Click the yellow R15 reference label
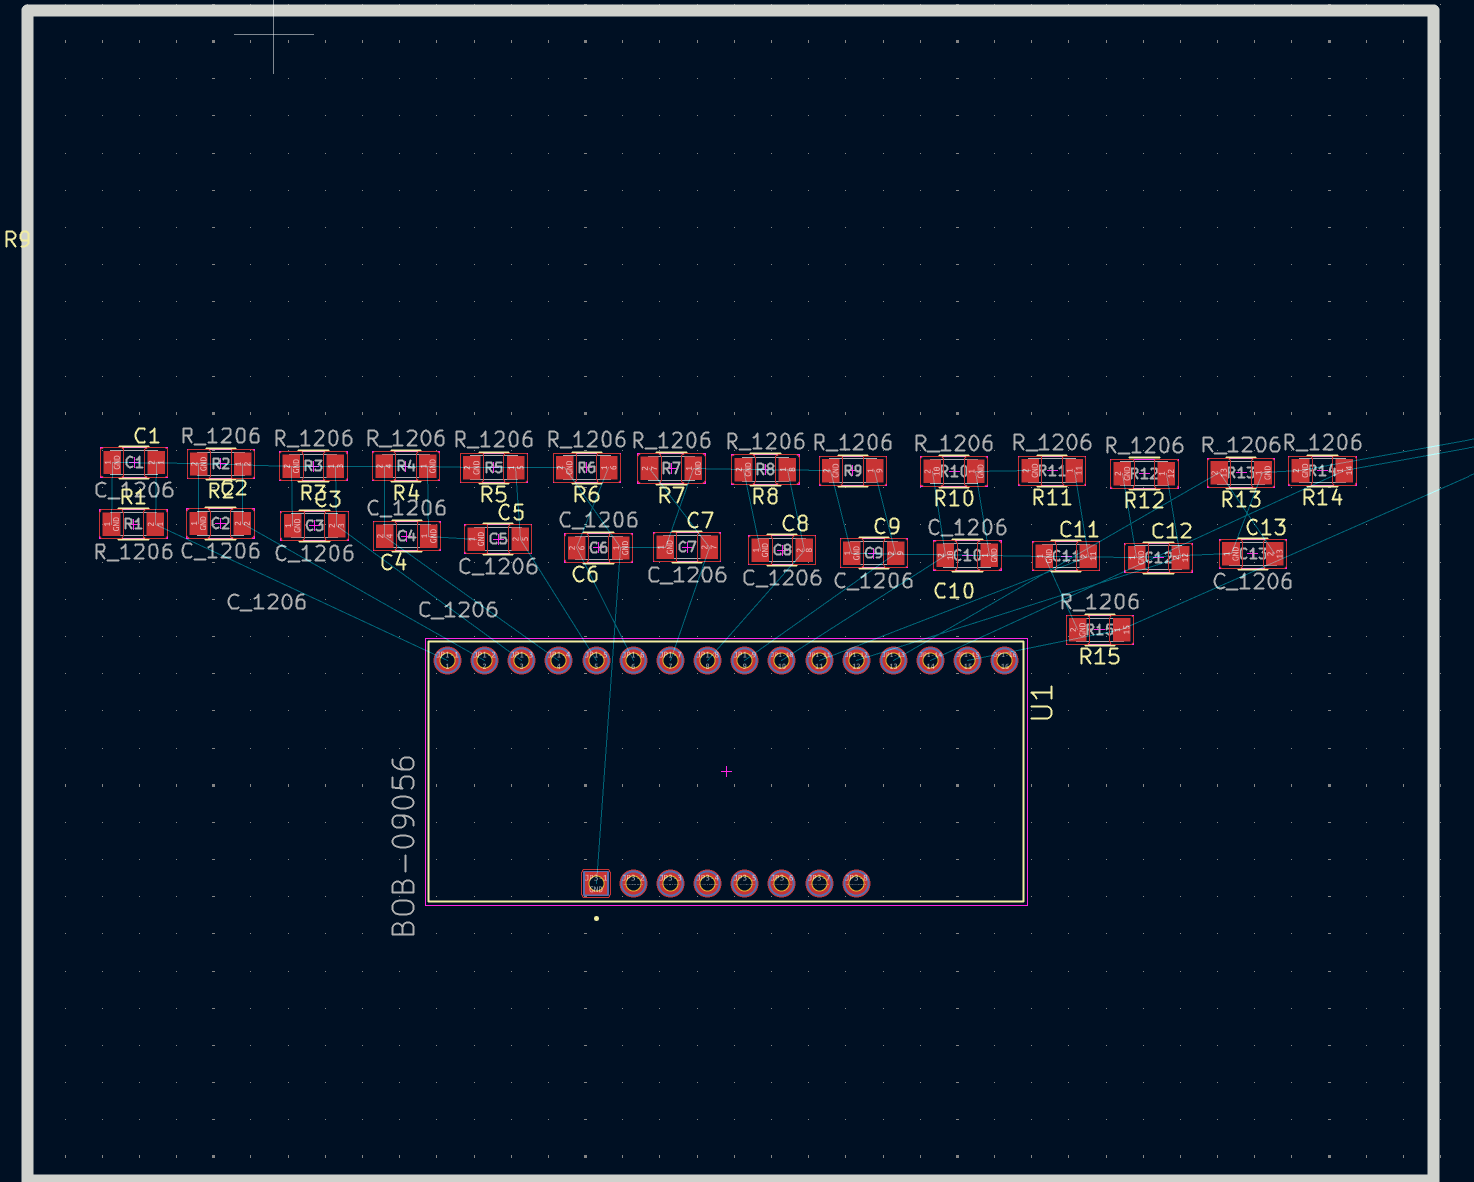Screen dimensions: 1474x1182 click(x=1099, y=657)
